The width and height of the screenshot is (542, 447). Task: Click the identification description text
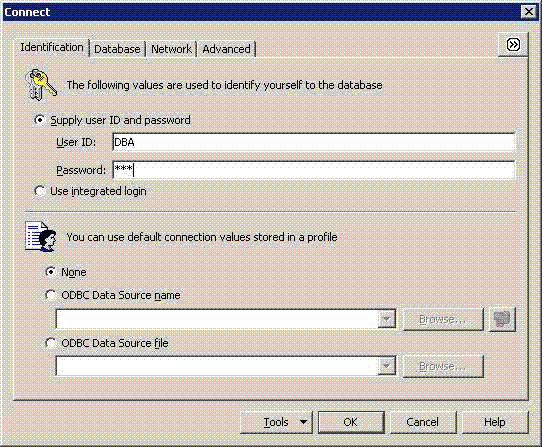click(x=224, y=85)
